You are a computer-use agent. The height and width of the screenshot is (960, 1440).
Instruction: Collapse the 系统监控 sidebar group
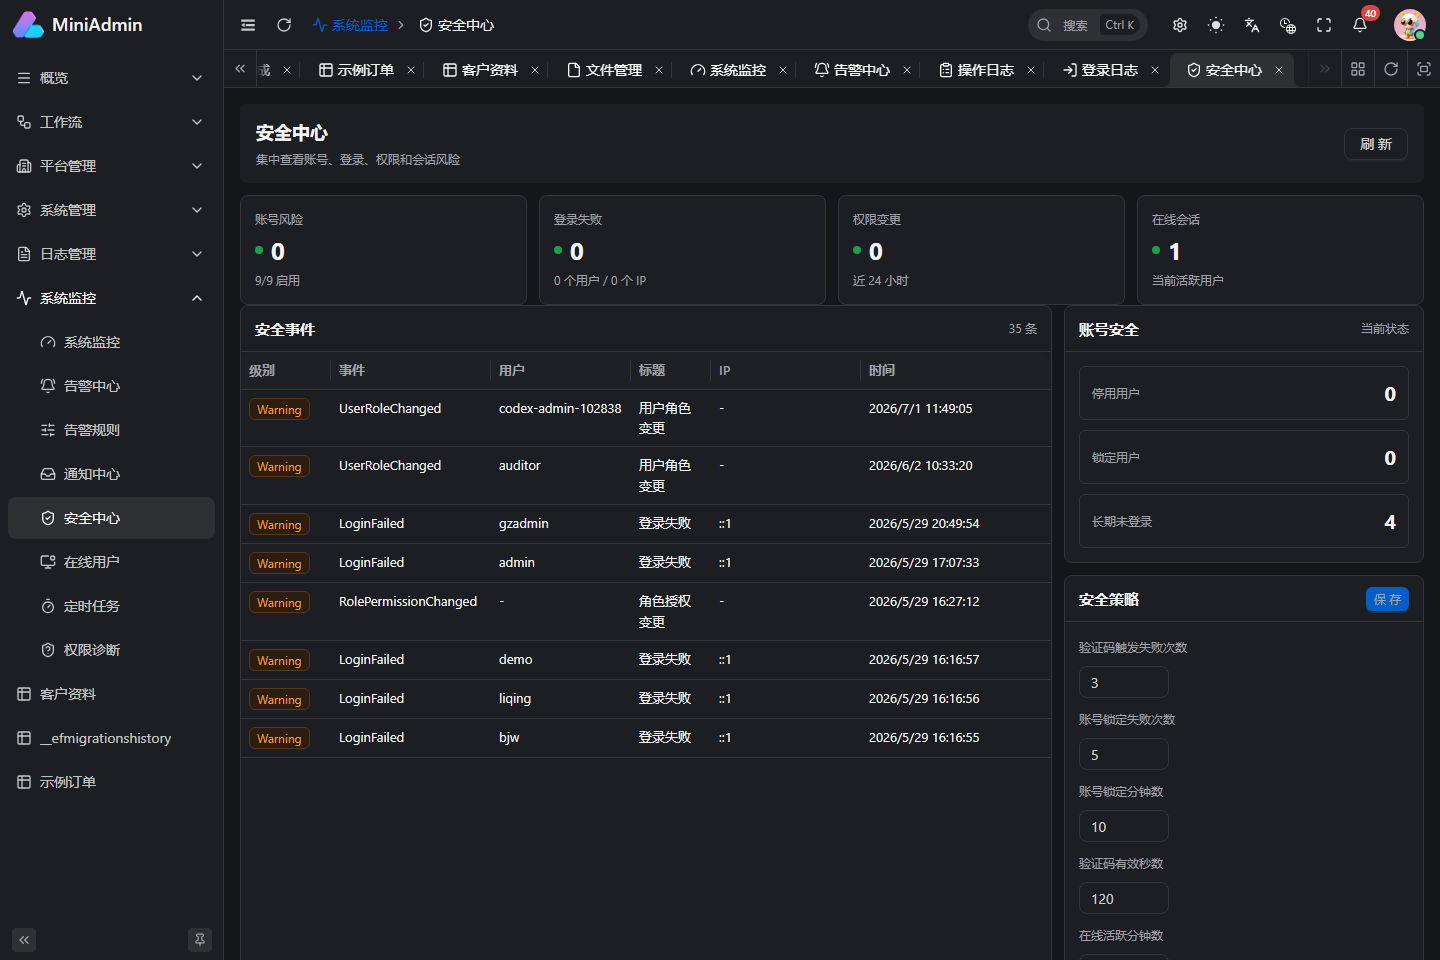[111, 298]
